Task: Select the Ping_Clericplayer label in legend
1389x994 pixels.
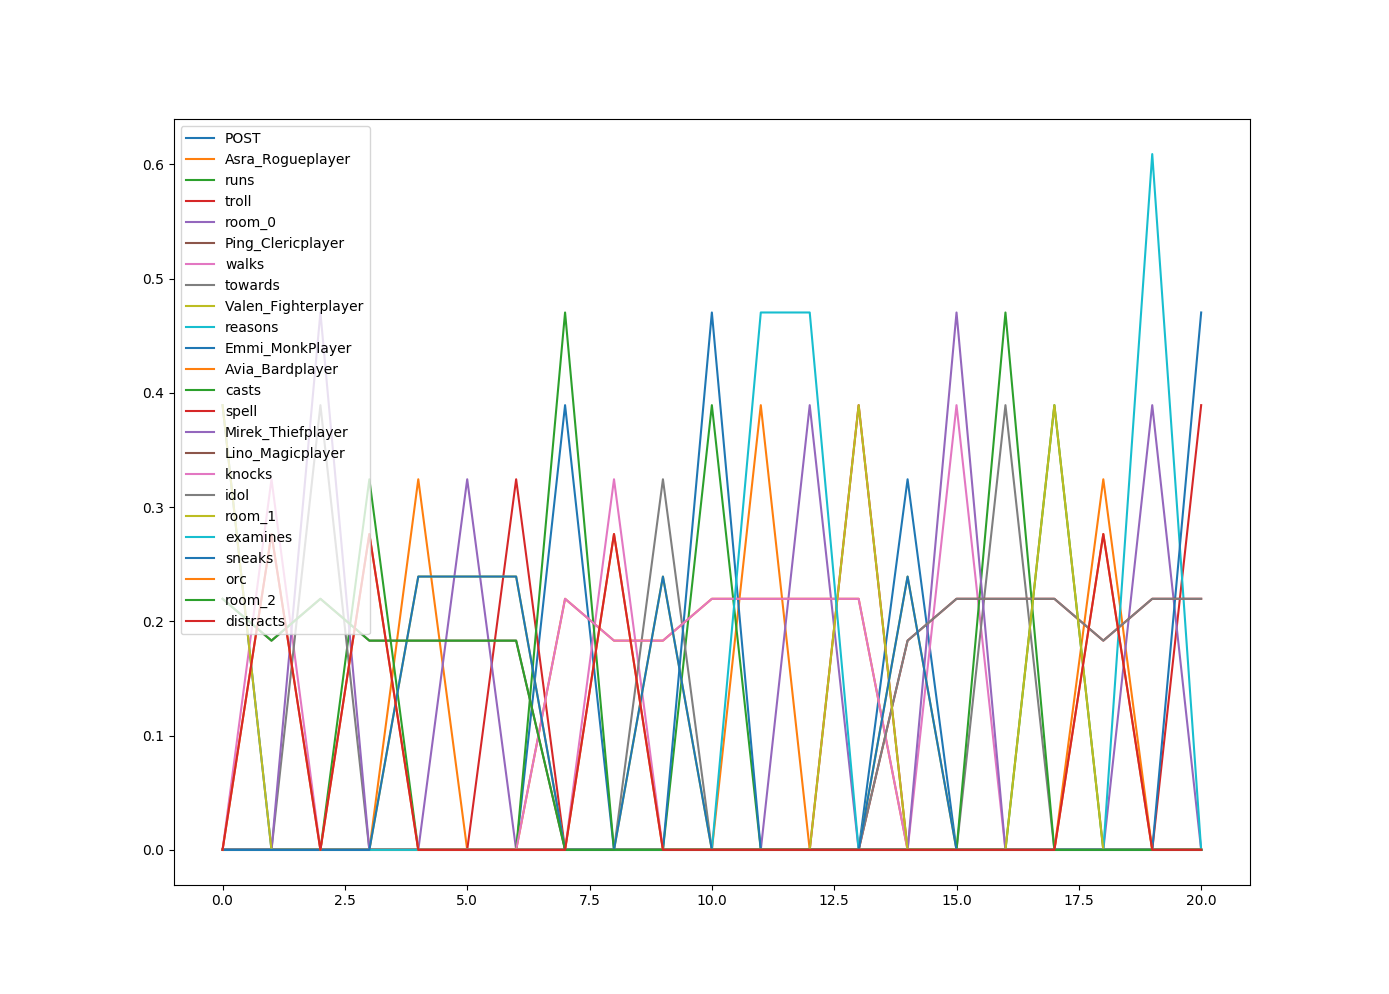Action: click(x=284, y=243)
